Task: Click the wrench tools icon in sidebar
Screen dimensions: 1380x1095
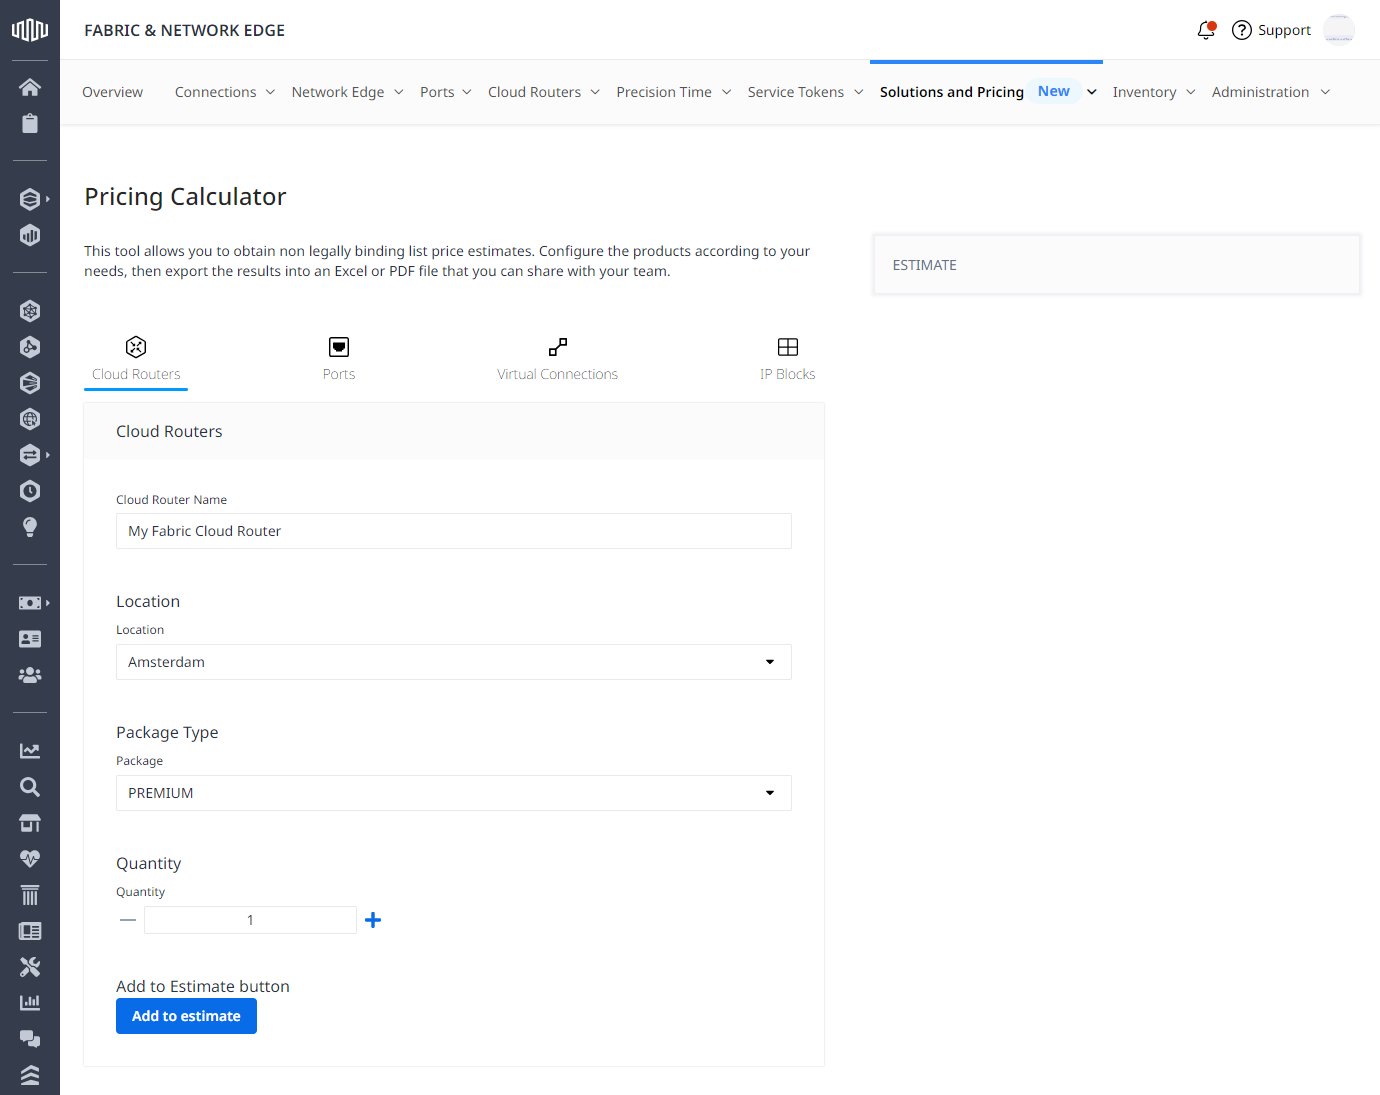Action: point(30,967)
